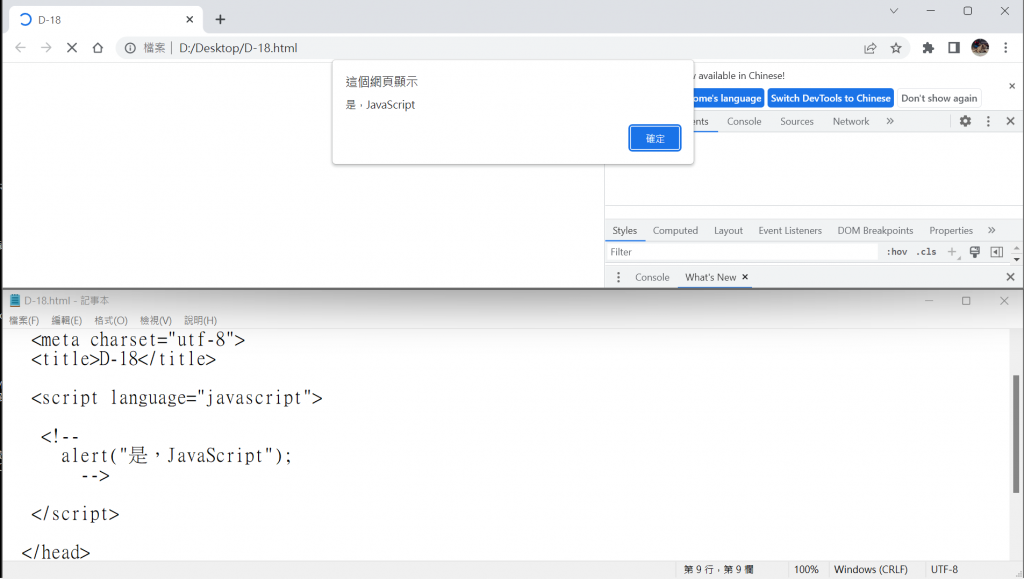This screenshot has width=1024, height=579.
Task: Minimize the Chrome window
Action: (x=931, y=11)
